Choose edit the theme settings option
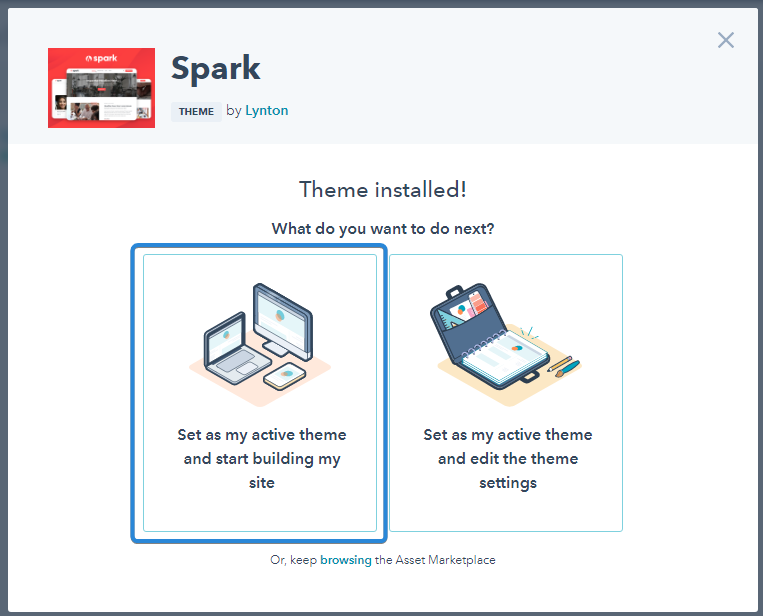The width and height of the screenshot is (763, 616). click(506, 393)
